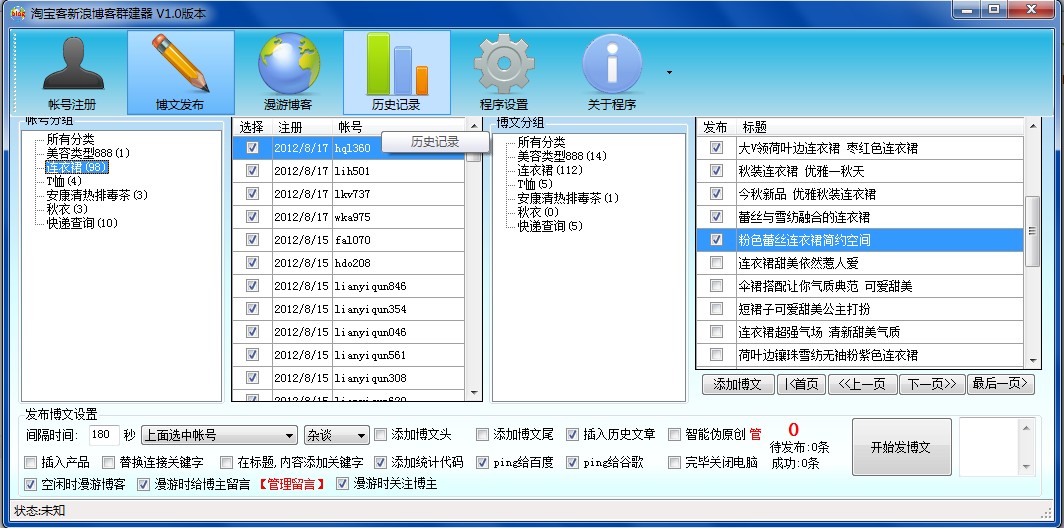Screen dimensions: 1064x528
Task: Select T恤 (4) account group
Action: 64,181
